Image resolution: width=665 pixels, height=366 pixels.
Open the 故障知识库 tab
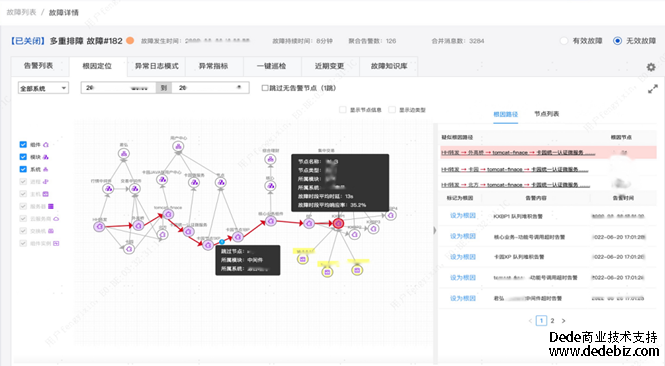click(x=389, y=66)
